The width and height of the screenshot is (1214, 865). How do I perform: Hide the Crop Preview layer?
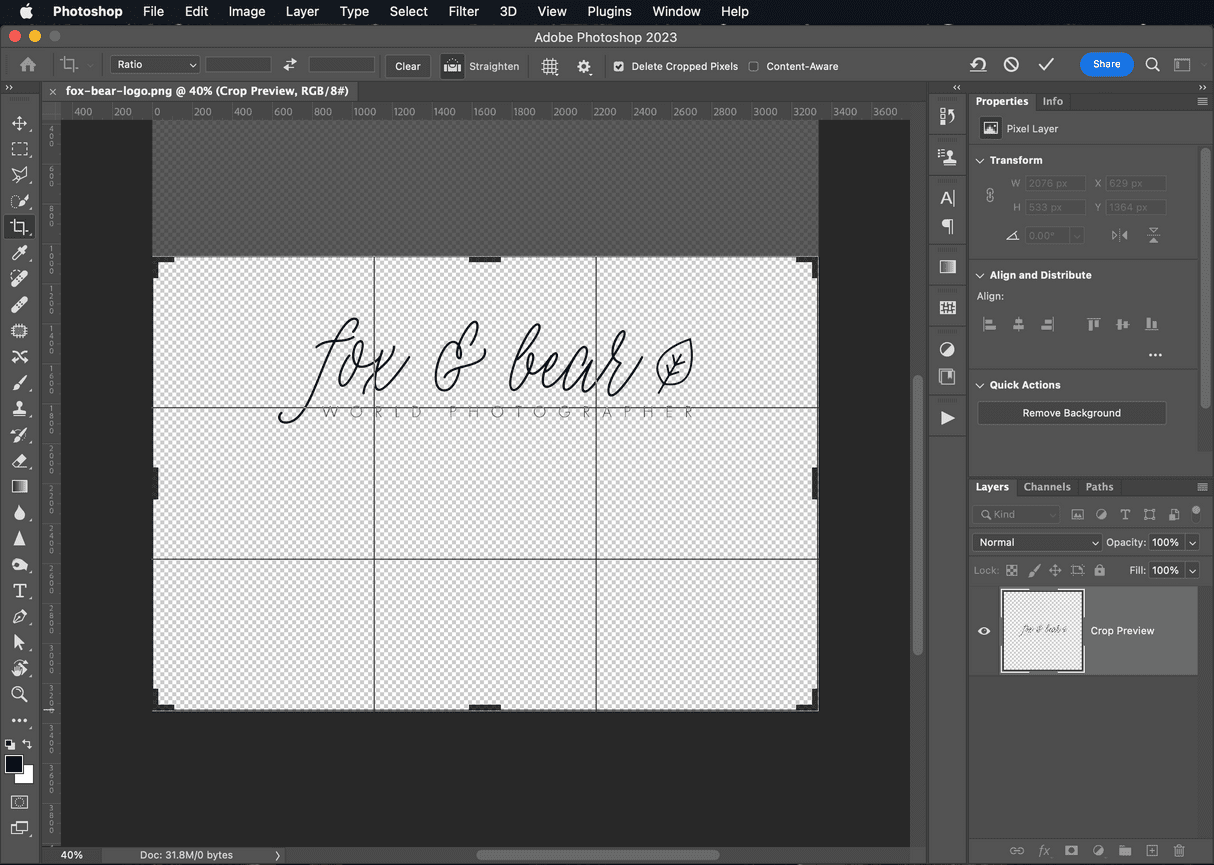[983, 631]
